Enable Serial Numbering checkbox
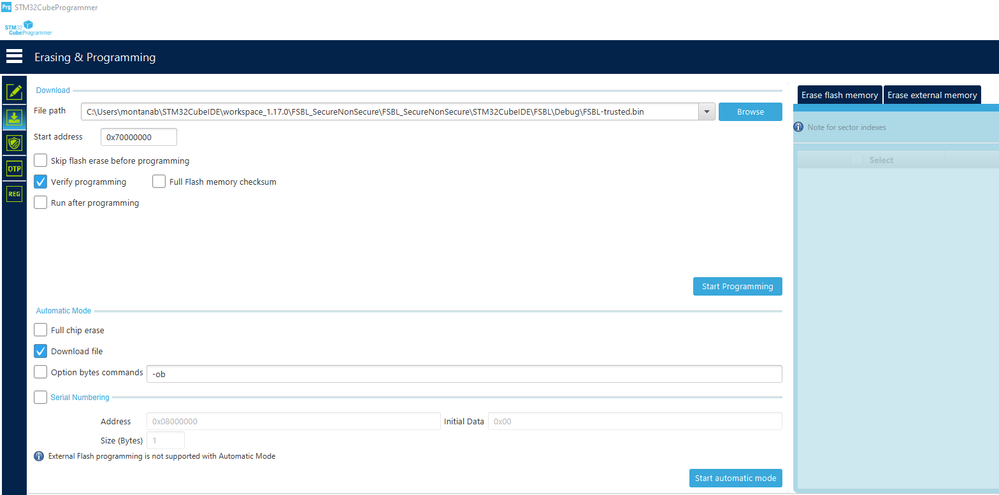The image size is (999, 495). 41,397
